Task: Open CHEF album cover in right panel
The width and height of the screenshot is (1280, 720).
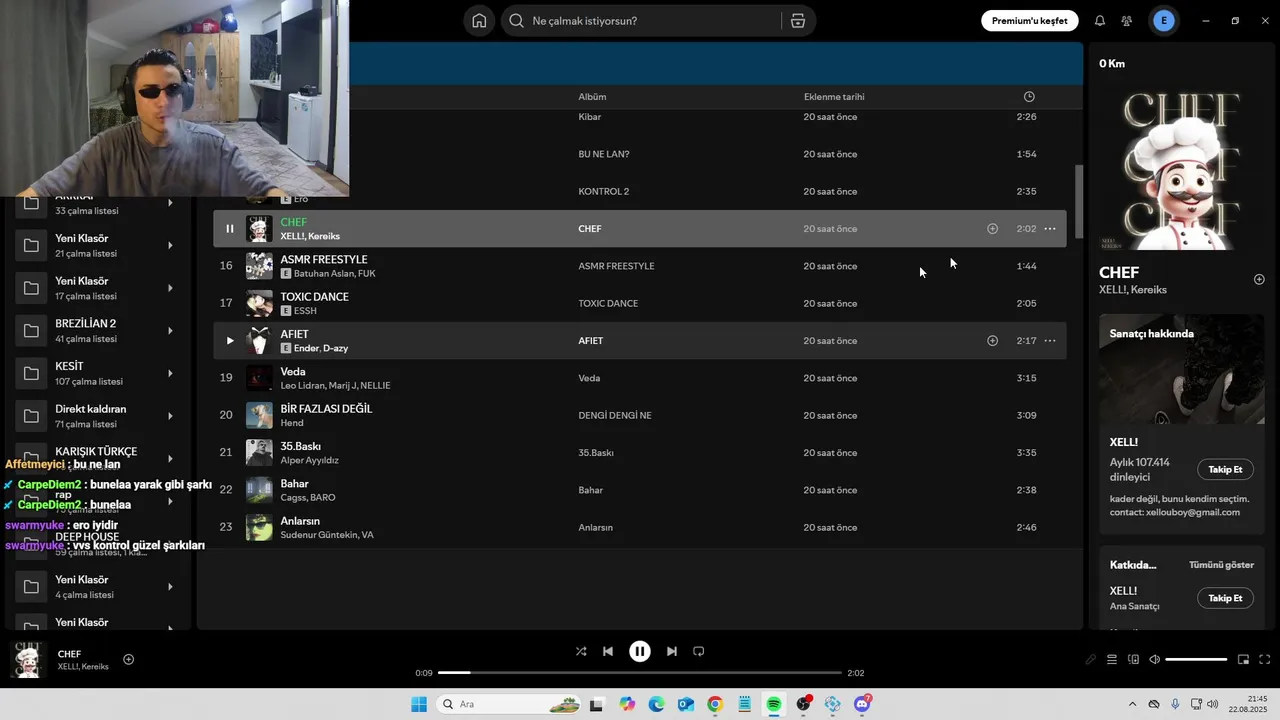Action: tap(1182, 170)
